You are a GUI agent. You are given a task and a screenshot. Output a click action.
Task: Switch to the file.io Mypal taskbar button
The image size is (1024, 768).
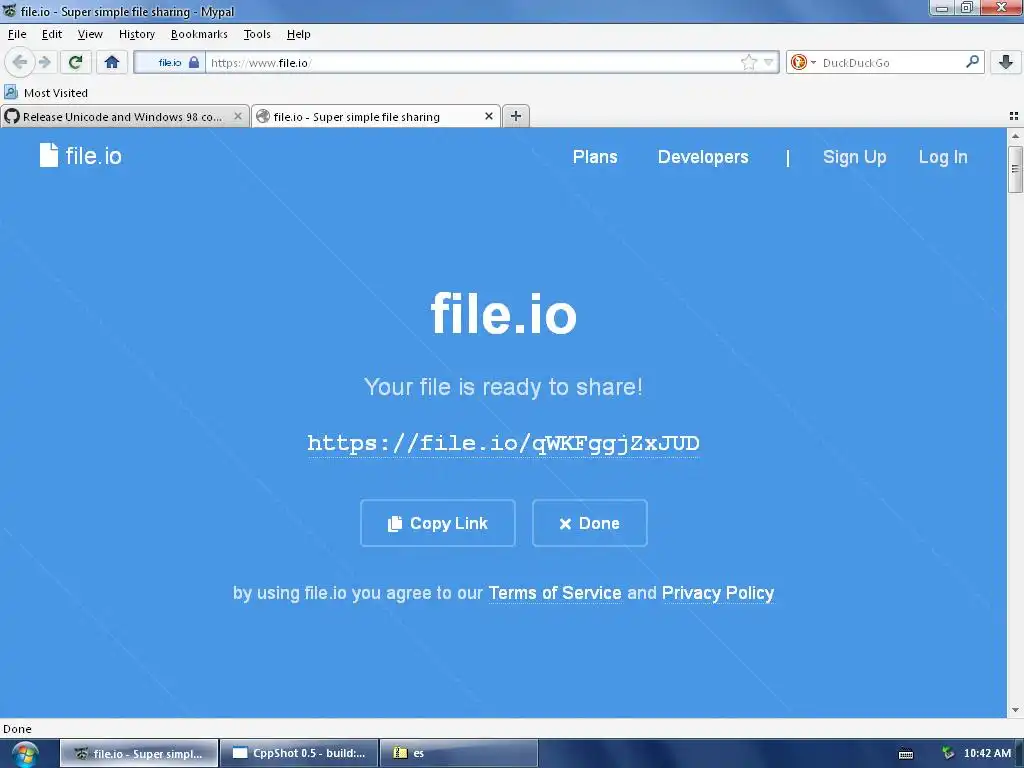[139, 753]
